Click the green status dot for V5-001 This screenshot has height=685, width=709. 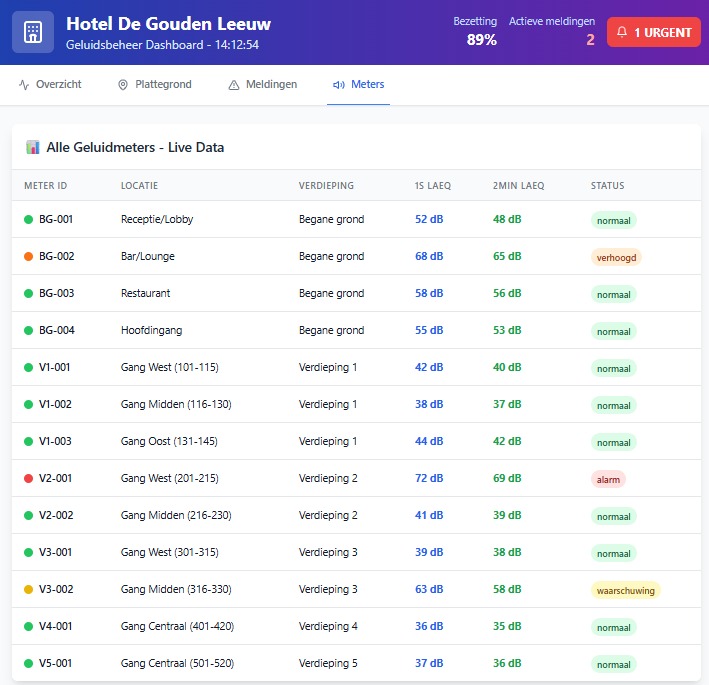(x=29, y=664)
